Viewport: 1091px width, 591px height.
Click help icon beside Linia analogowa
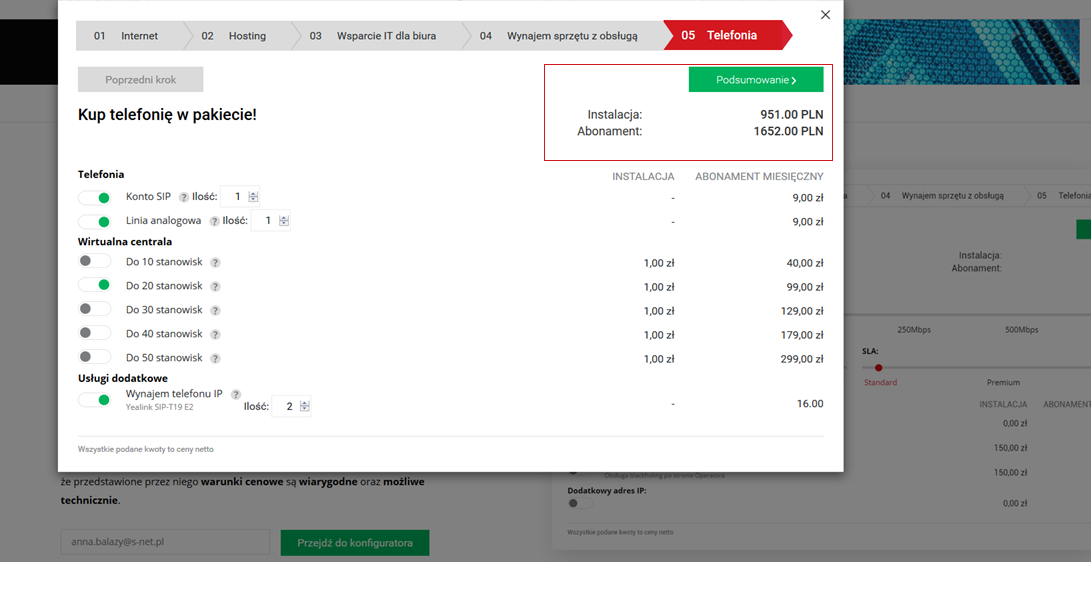214,221
